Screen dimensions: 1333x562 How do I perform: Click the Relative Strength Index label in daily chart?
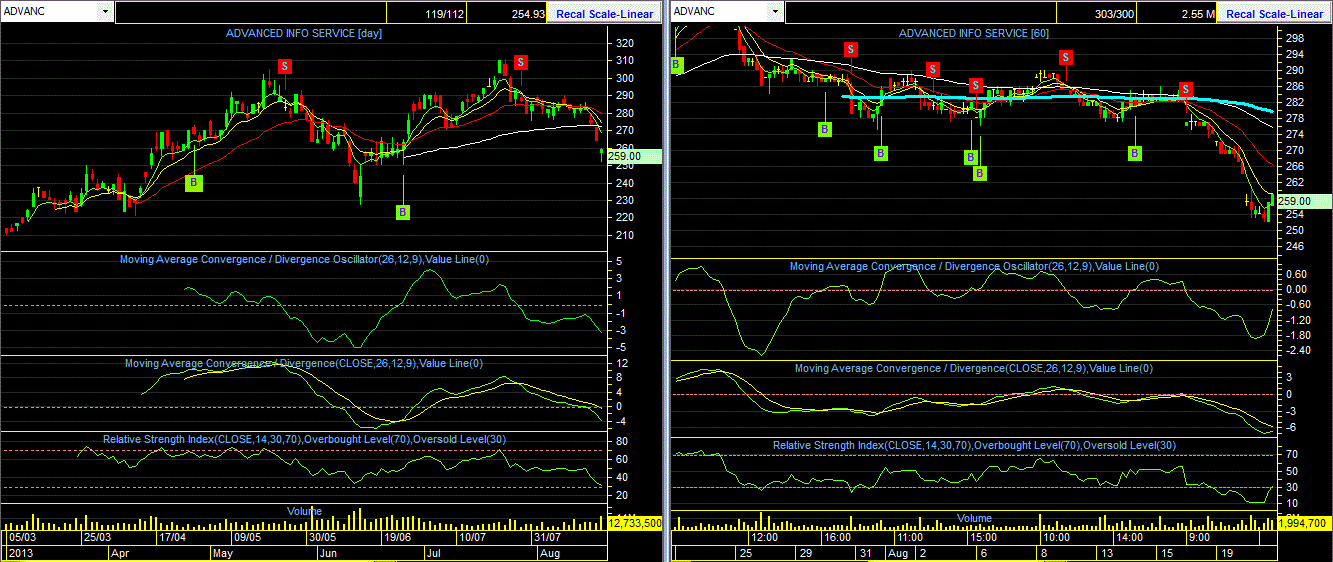(x=304, y=439)
